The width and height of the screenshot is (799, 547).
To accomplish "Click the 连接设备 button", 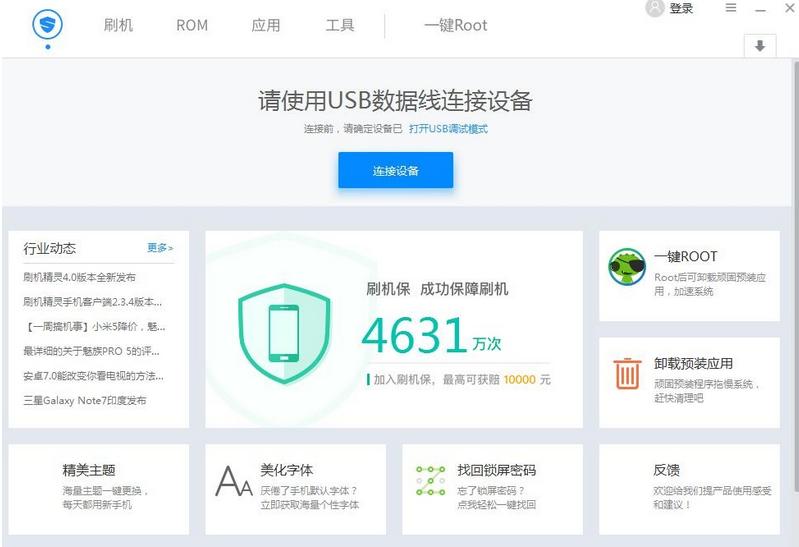I will tap(395, 170).
